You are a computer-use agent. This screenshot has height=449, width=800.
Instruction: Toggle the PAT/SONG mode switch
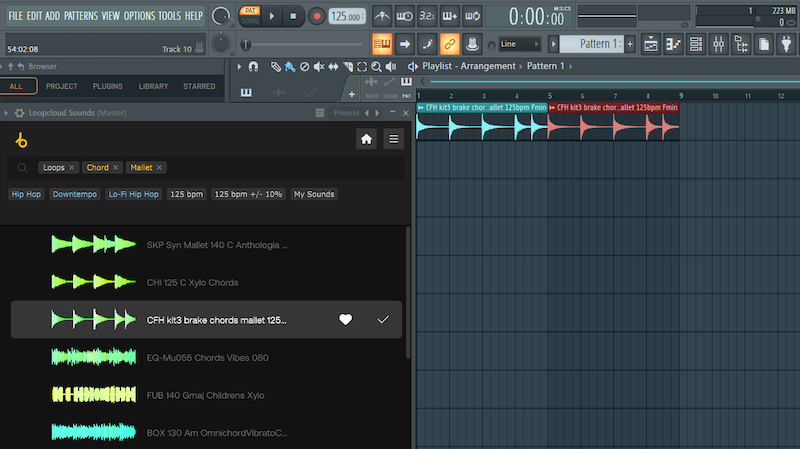tap(249, 15)
